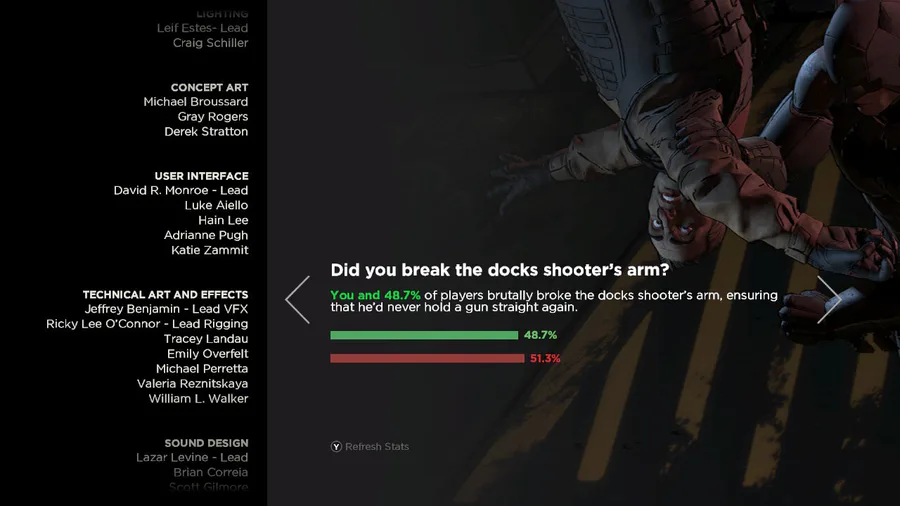900x506 pixels.
Task: Click the green 48.7% bar
Action: click(424, 336)
